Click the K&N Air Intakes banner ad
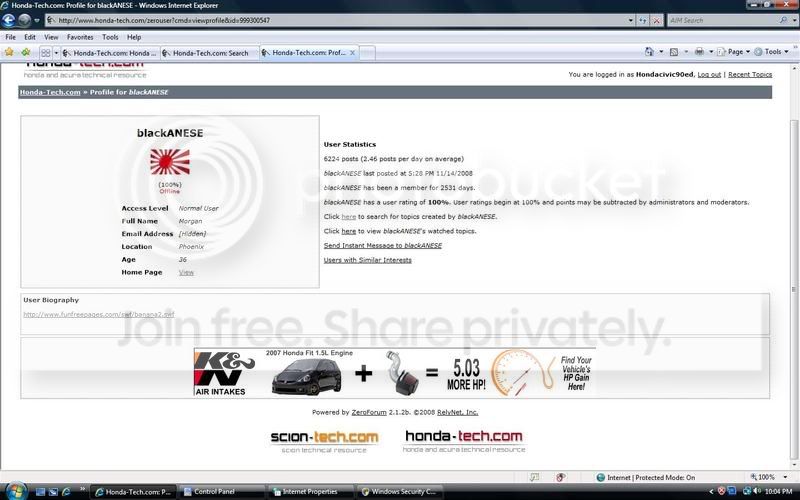This screenshot has height=500, width=800. click(x=394, y=373)
